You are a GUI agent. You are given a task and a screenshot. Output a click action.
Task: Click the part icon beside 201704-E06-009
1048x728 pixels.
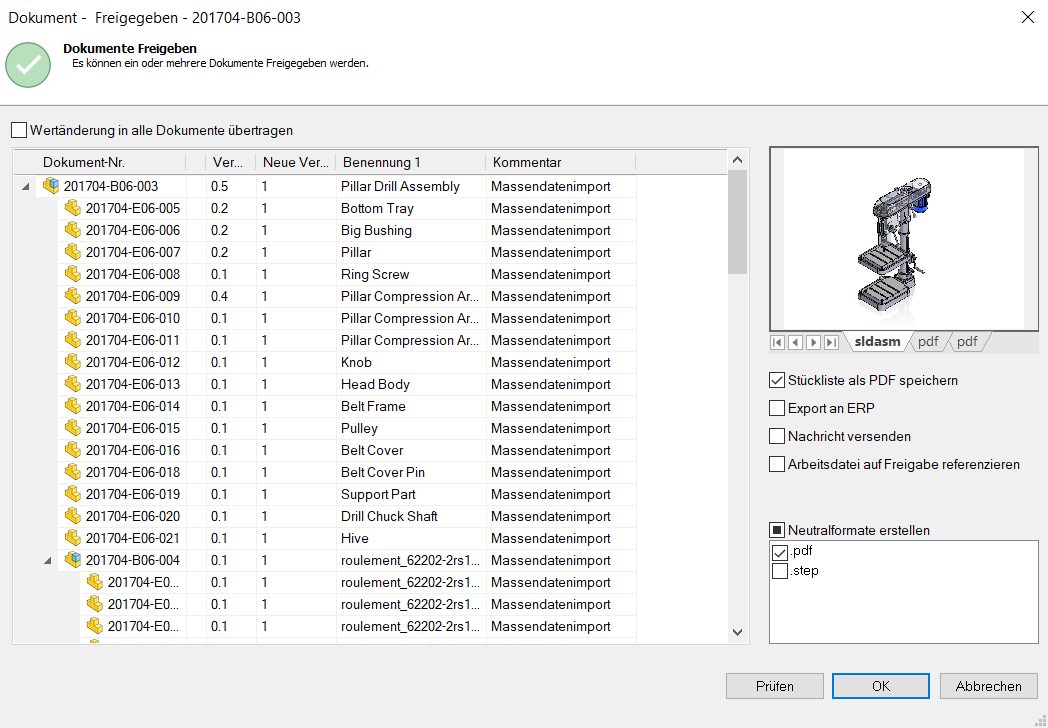point(72,296)
